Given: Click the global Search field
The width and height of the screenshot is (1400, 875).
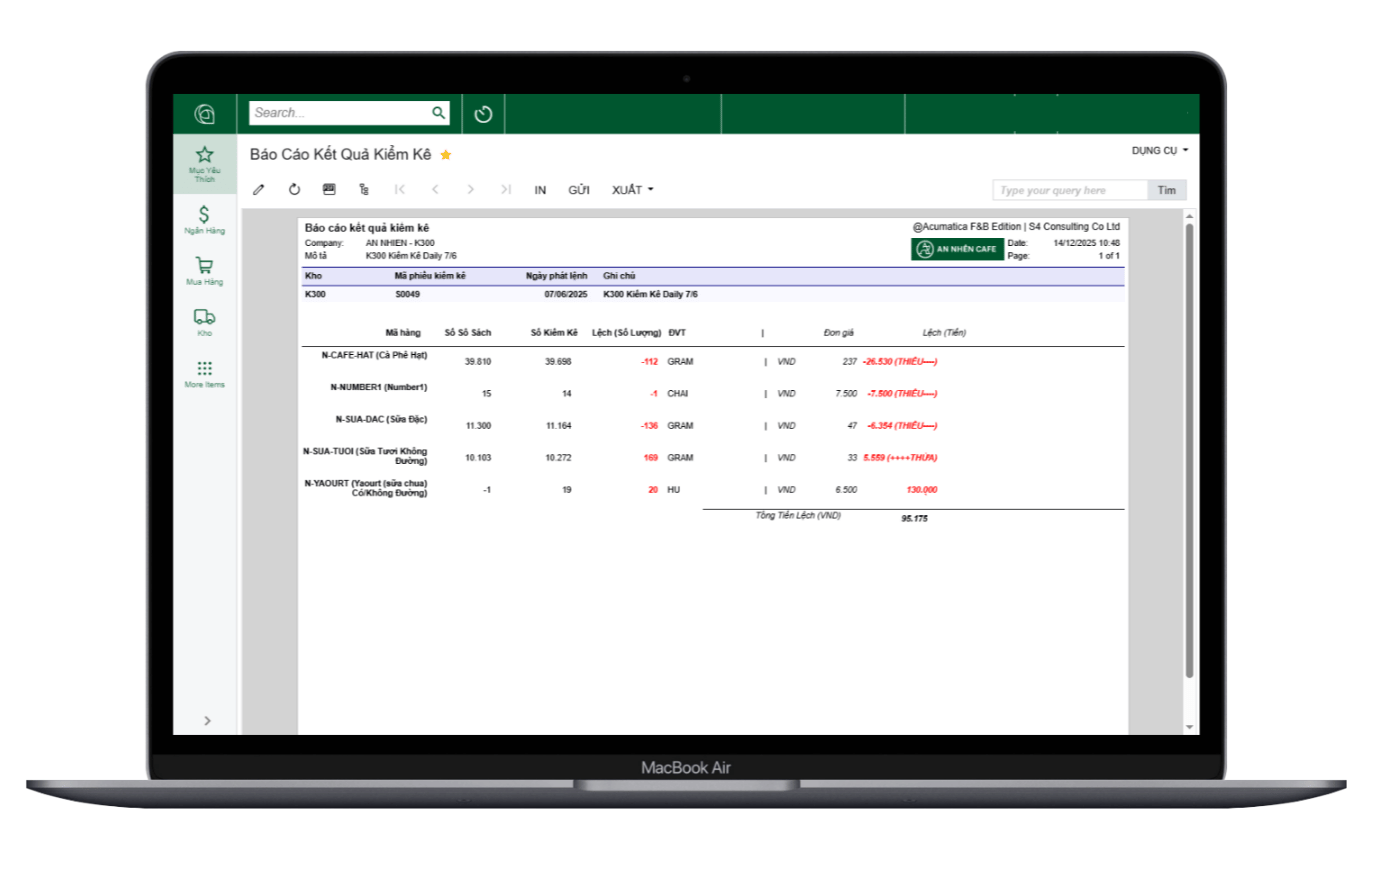Looking at the screenshot, I should tap(349, 113).
